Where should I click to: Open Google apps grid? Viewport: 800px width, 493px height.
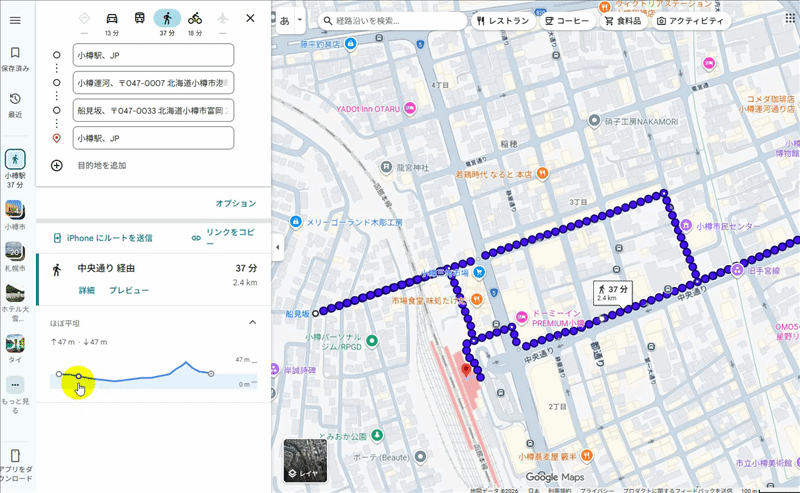(790, 18)
